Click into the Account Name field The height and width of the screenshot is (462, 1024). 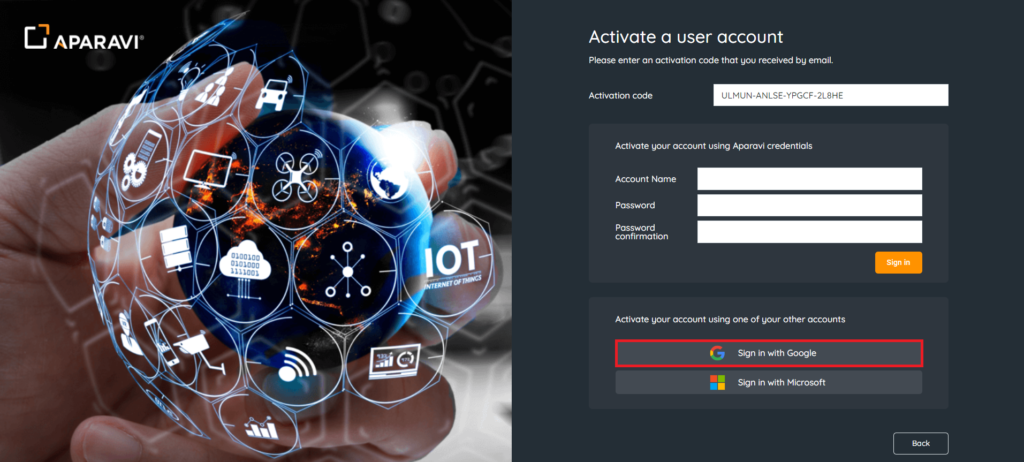809,179
